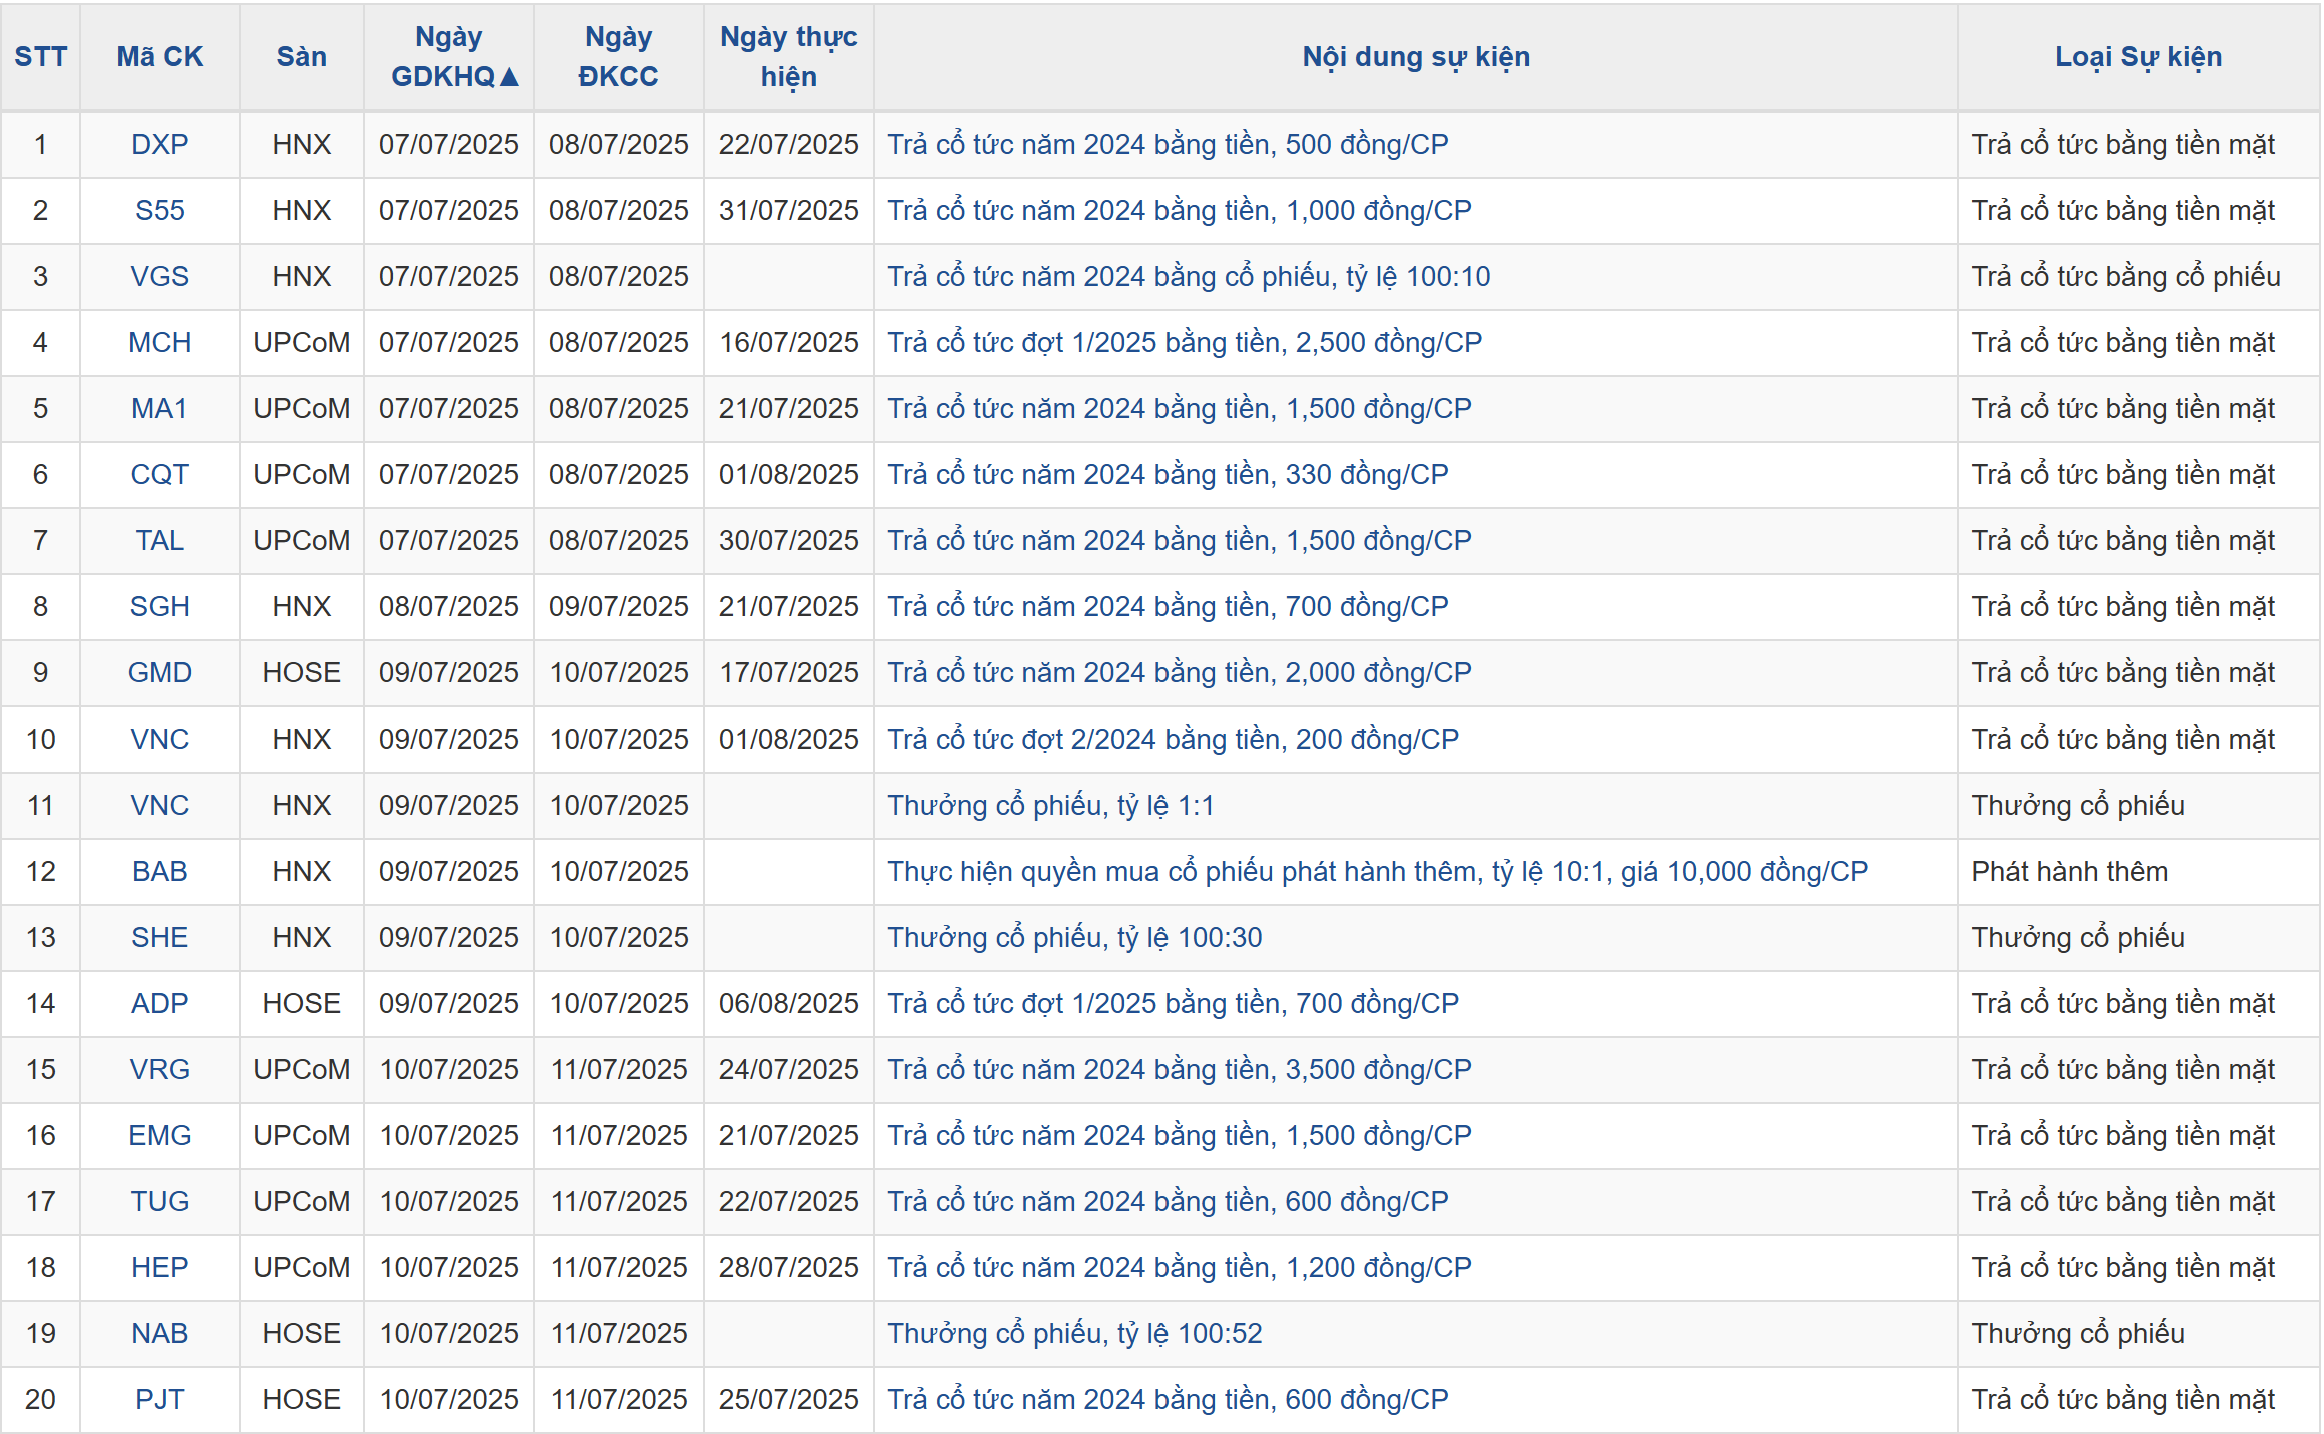Open MCH dividend event 2,500 đồng/CP
This screenshot has width=2324, height=1434.
pos(1185,343)
